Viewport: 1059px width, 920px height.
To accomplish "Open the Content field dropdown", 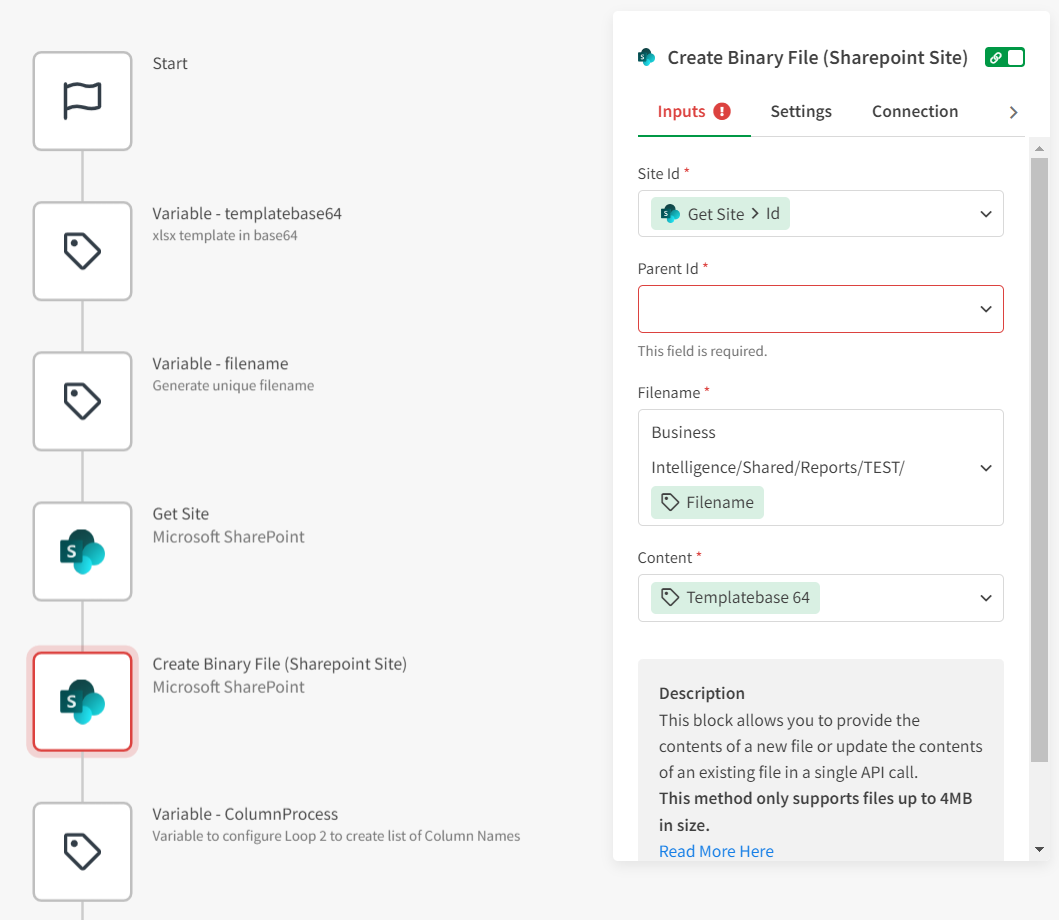I will (986, 598).
